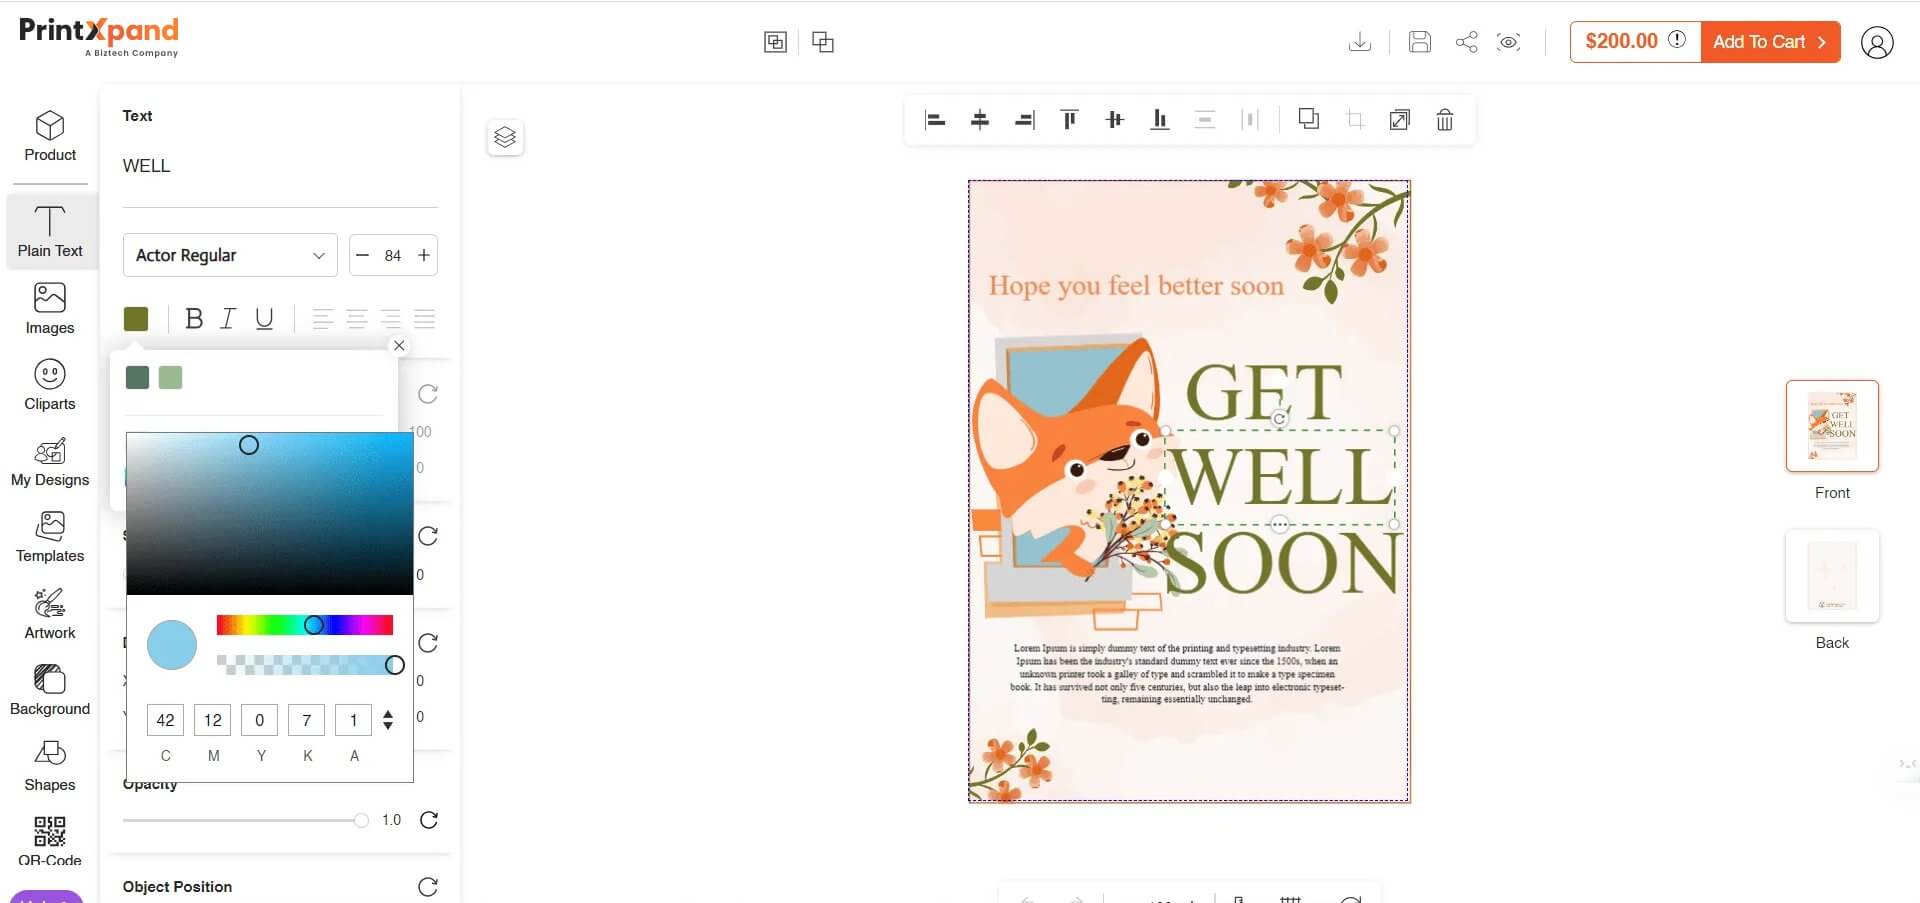Screen dimensions: 1920x903
Task: Open the QR-Code tool
Action: tap(50, 838)
